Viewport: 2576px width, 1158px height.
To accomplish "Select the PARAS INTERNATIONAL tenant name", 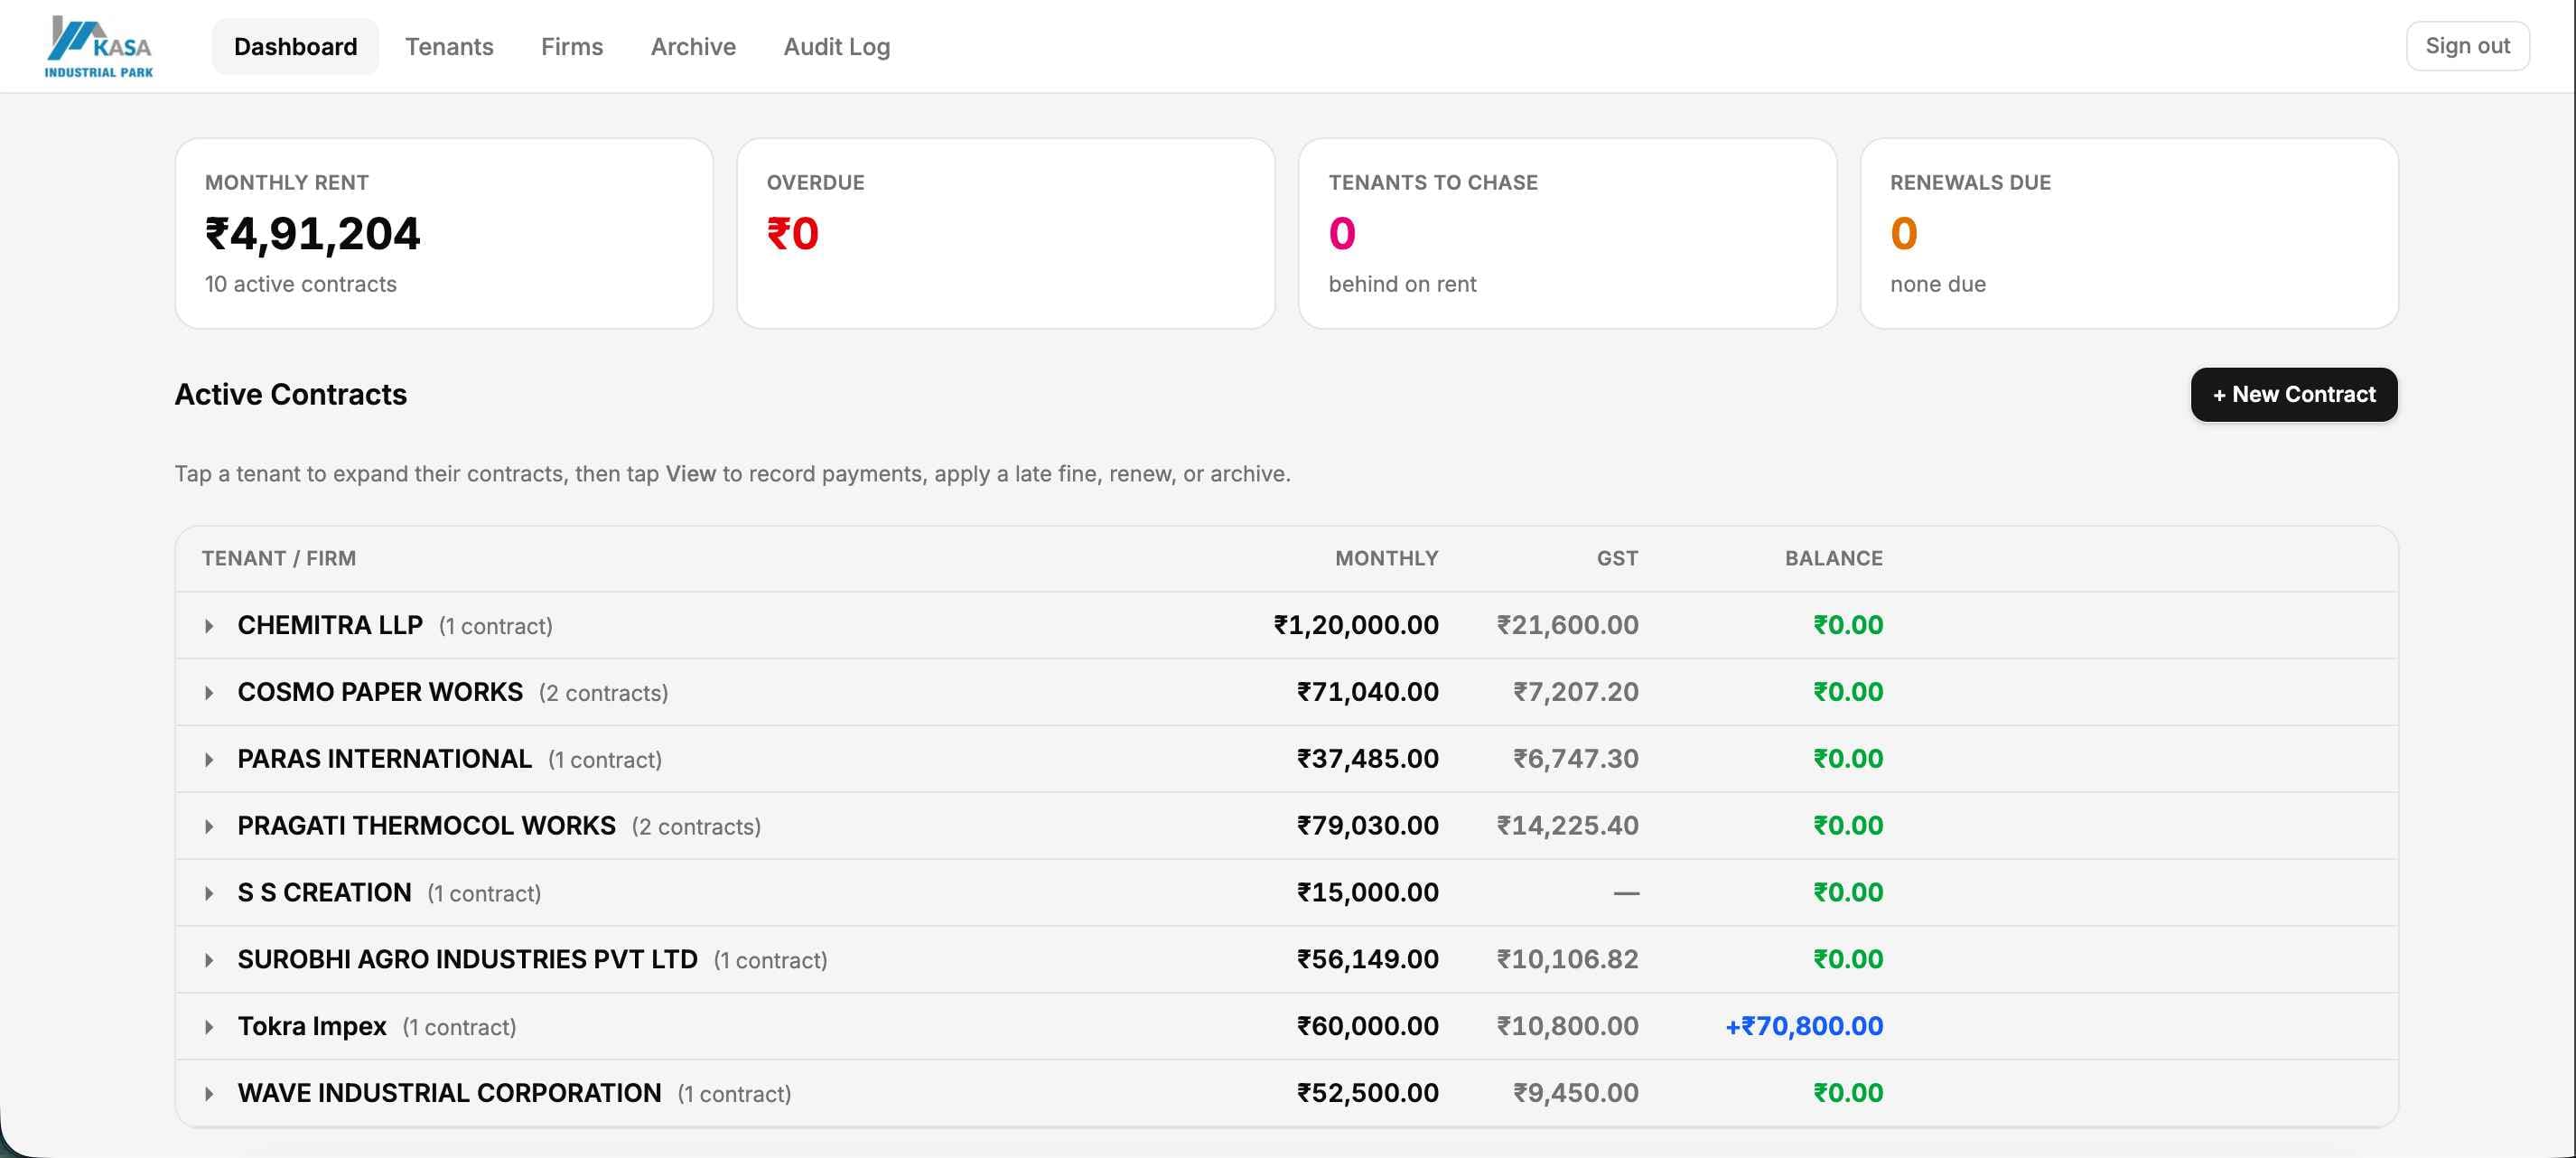I will coord(384,759).
